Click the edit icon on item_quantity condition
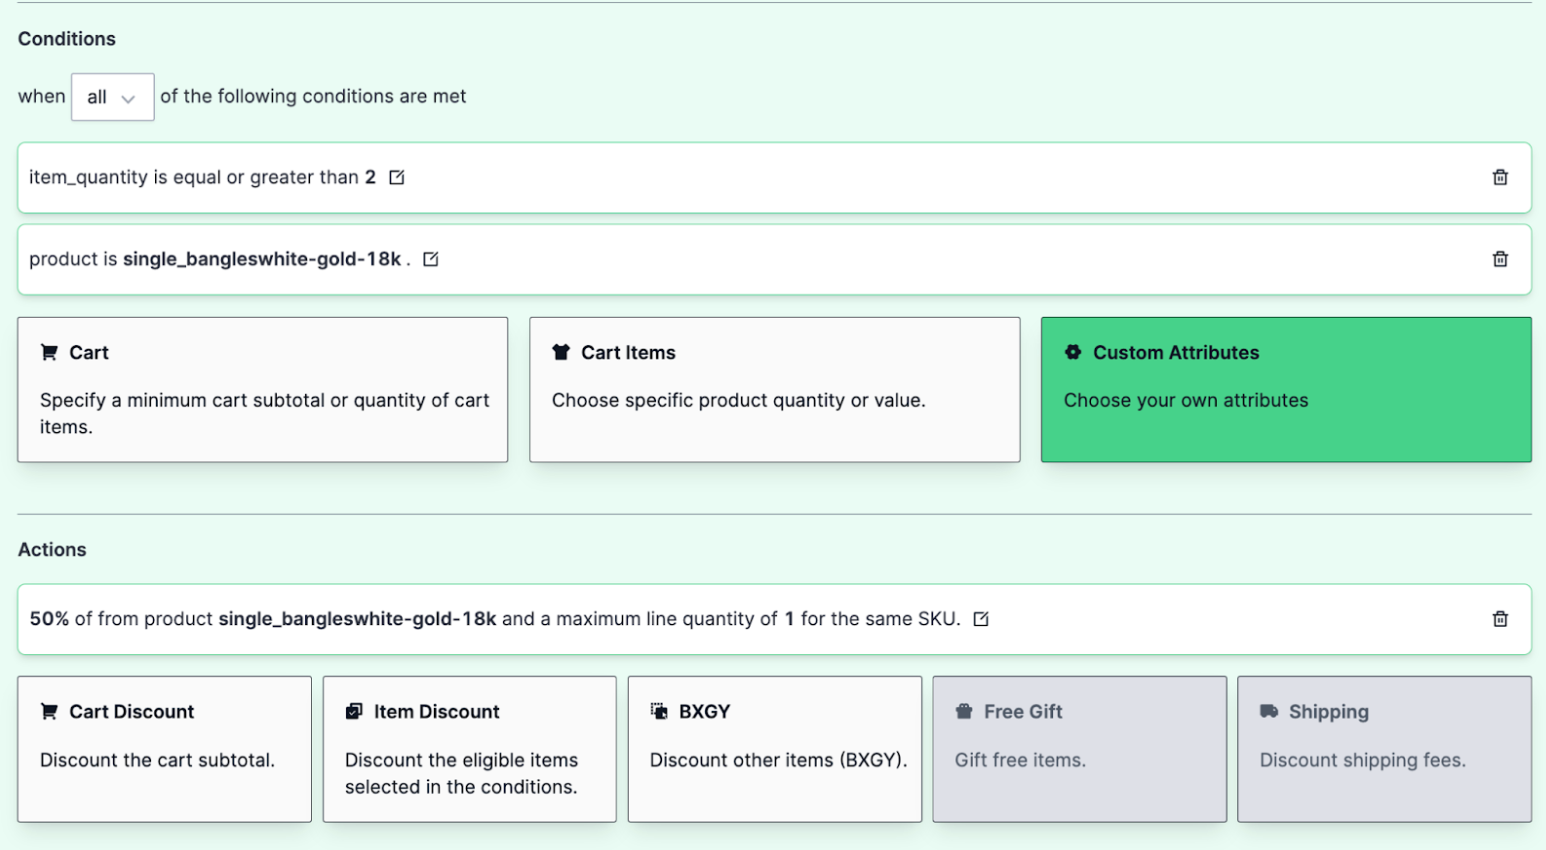Image resolution: width=1546 pixels, height=850 pixels. pyautogui.click(x=396, y=176)
